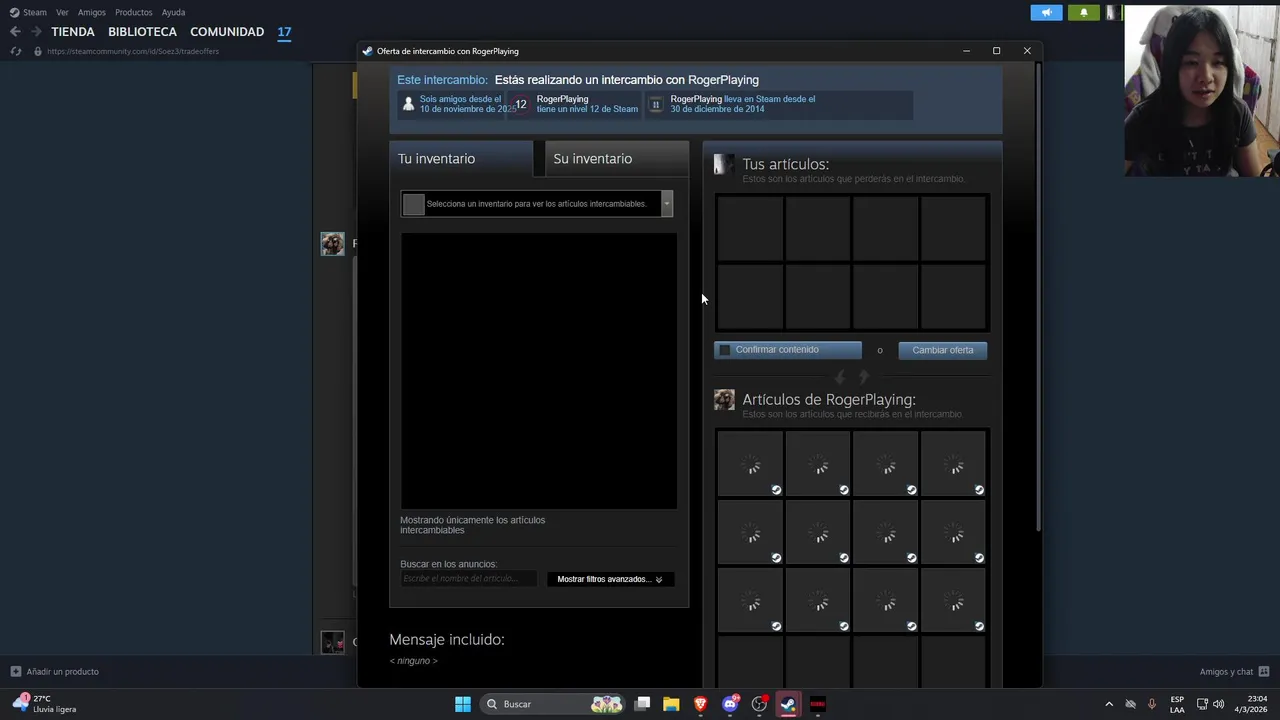Open Task View on taskbar

[643, 704]
